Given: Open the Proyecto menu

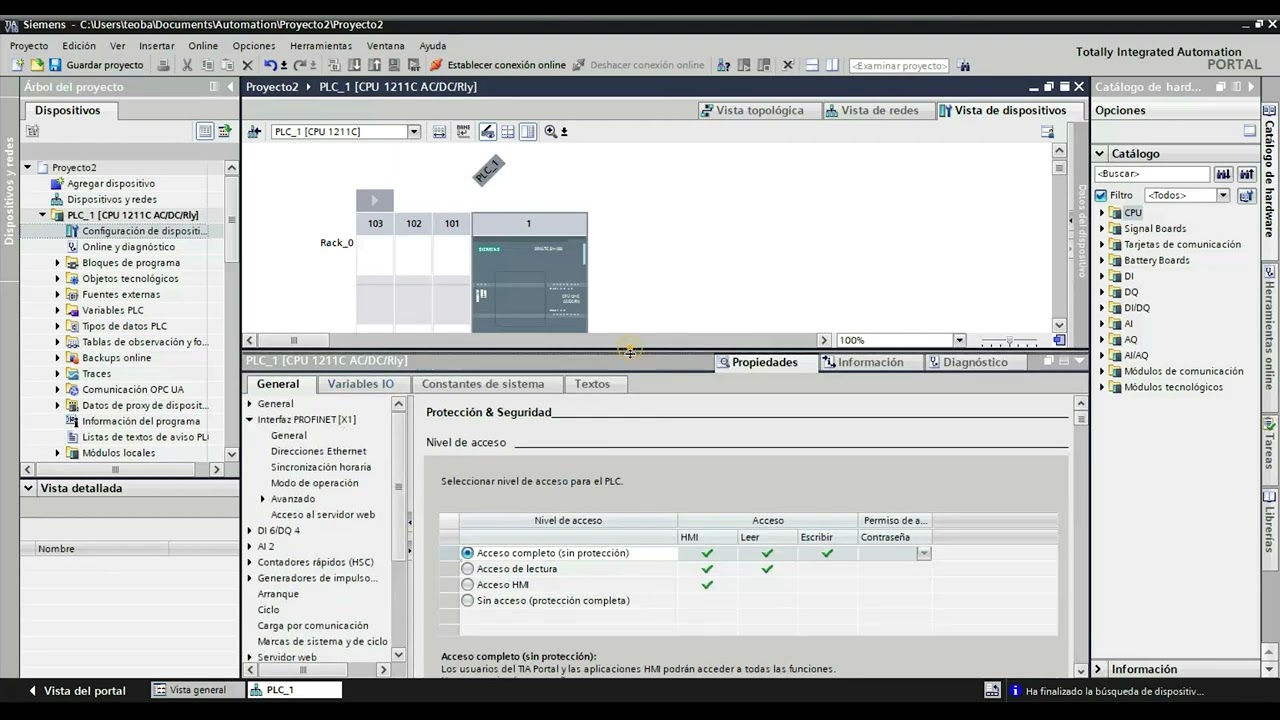Looking at the screenshot, I should point(29,46).
